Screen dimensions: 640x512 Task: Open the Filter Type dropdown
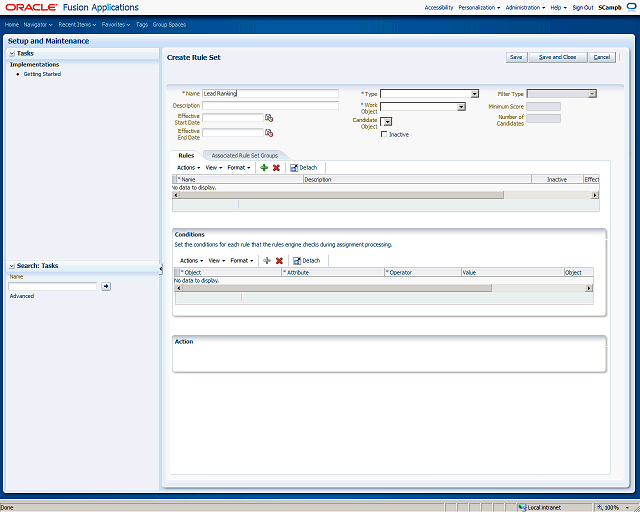click(x=592, y=94)
